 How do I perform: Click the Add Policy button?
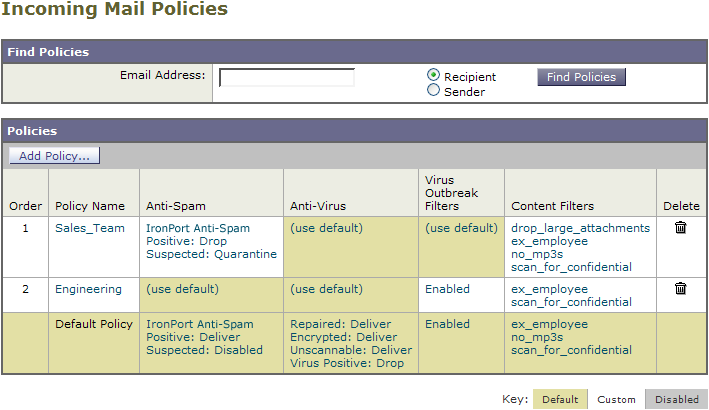pyautogui.click(x=54, y=156)
